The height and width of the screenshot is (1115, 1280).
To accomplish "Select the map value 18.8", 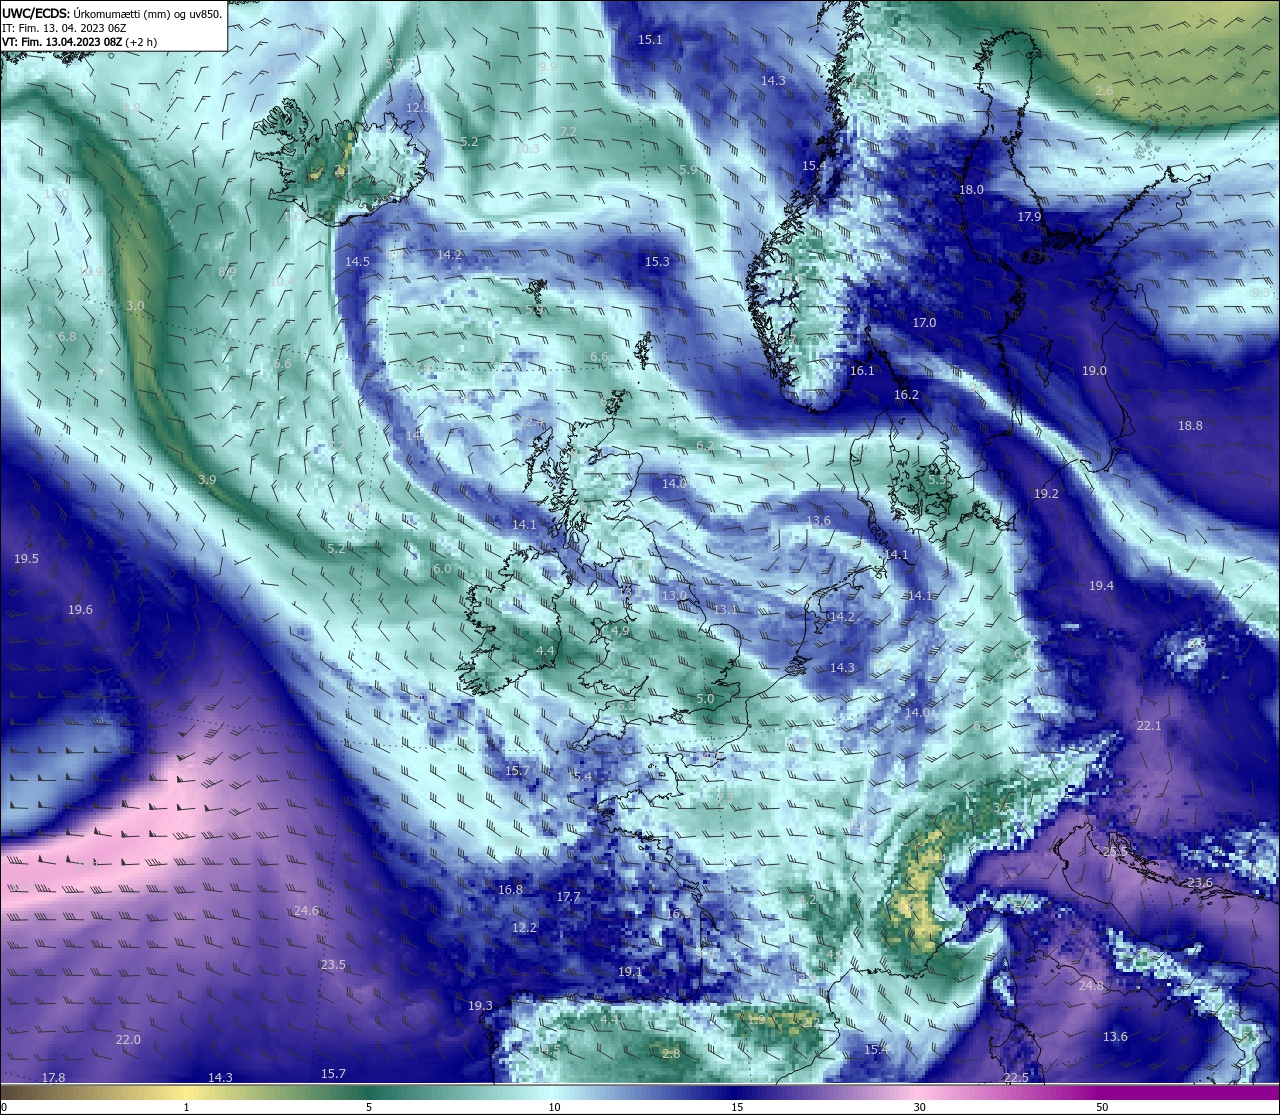I will pyautogui.click(x=1190, y=425).
